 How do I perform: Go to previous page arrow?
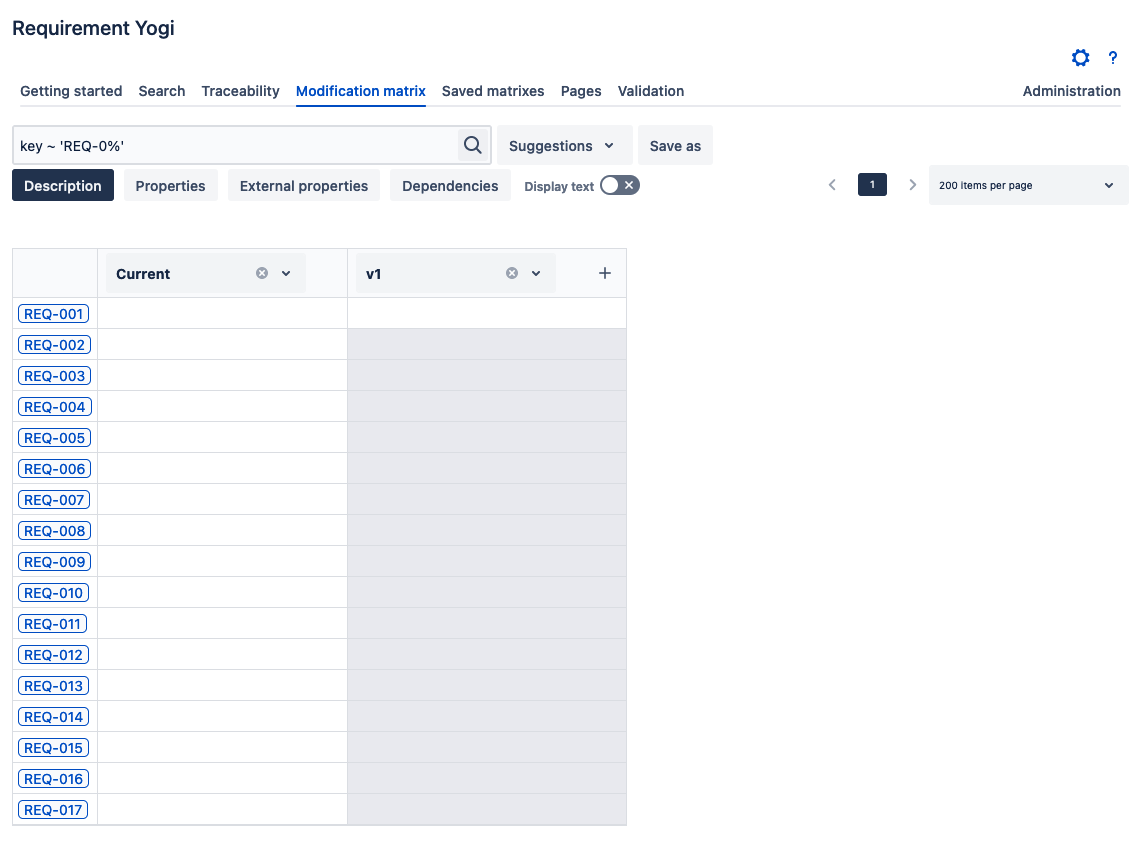(832, 185)
